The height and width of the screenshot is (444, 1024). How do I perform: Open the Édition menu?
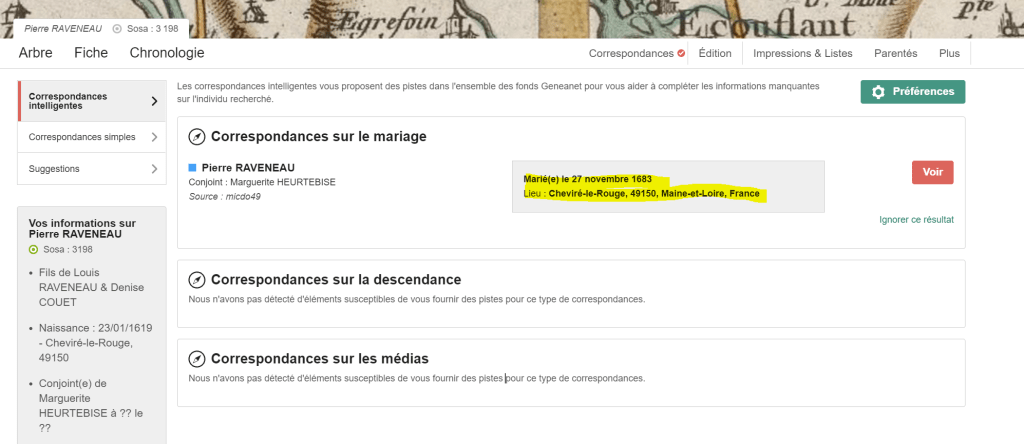(714, 53)
